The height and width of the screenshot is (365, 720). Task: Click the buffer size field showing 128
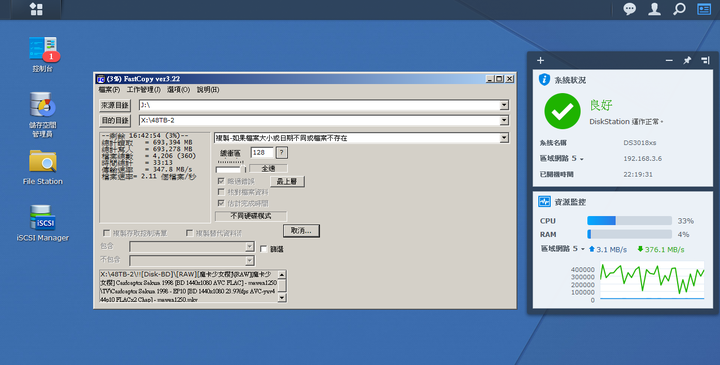point(262,152)
